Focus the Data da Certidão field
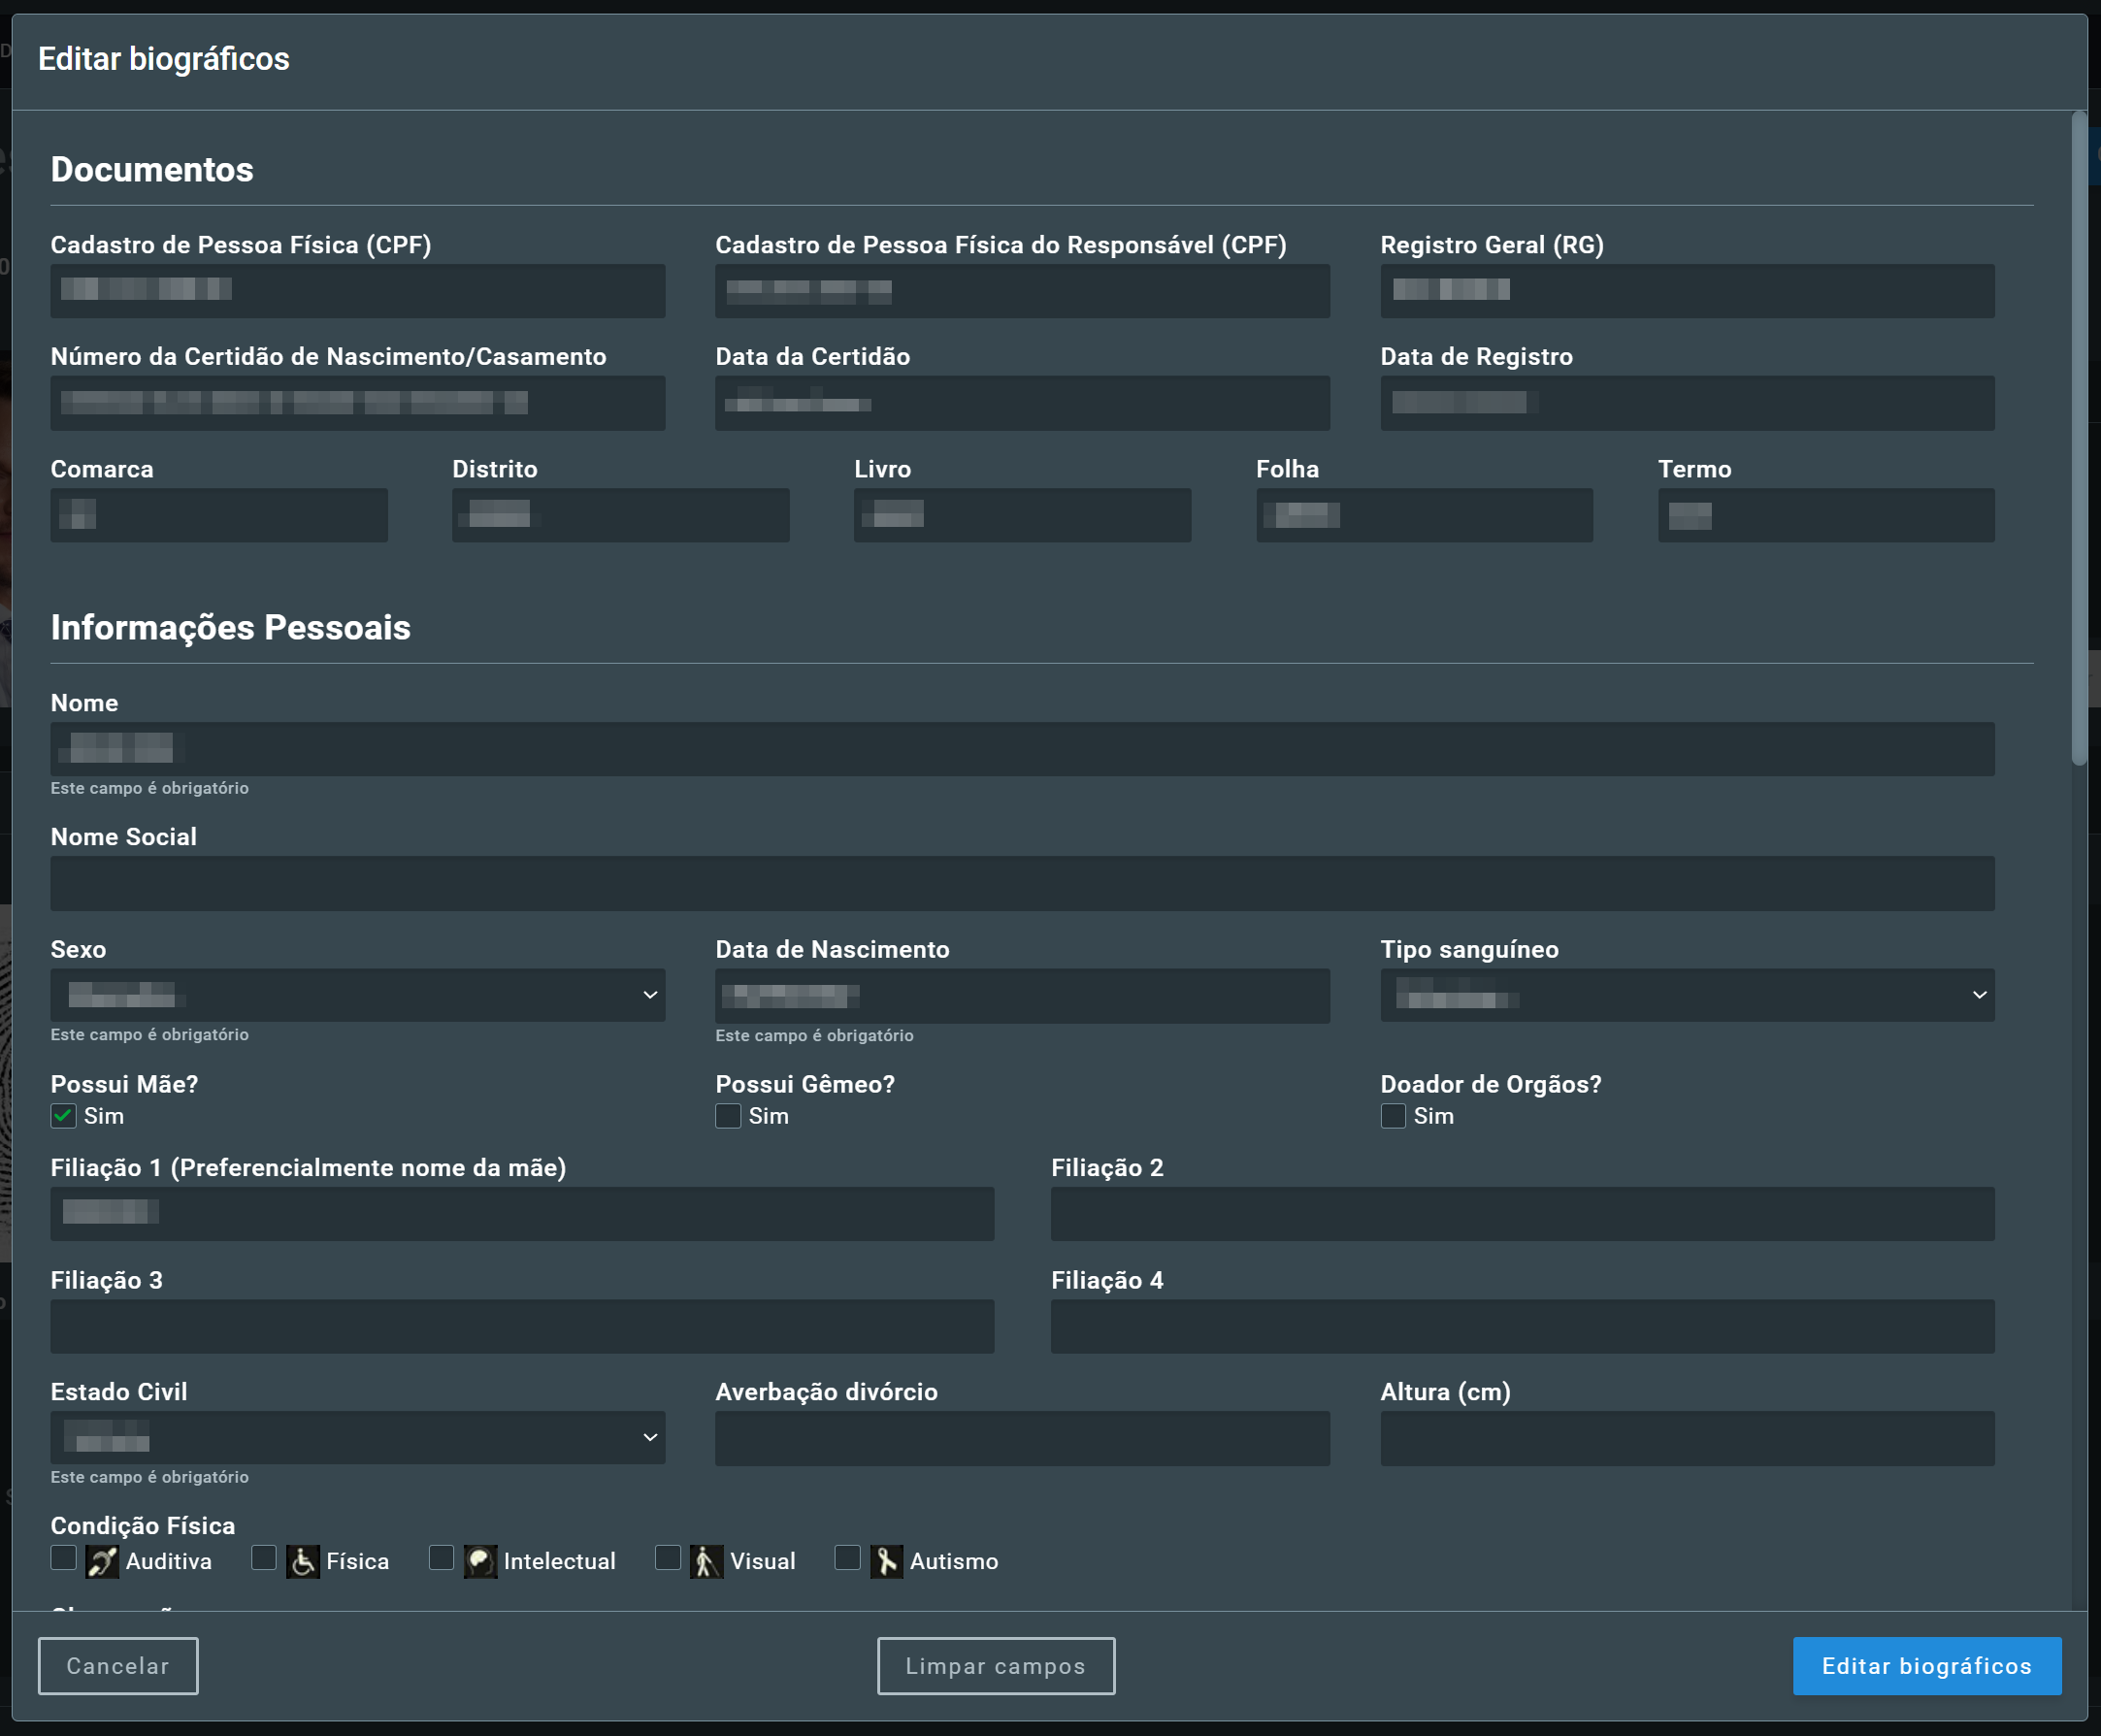 [1023, 403]
